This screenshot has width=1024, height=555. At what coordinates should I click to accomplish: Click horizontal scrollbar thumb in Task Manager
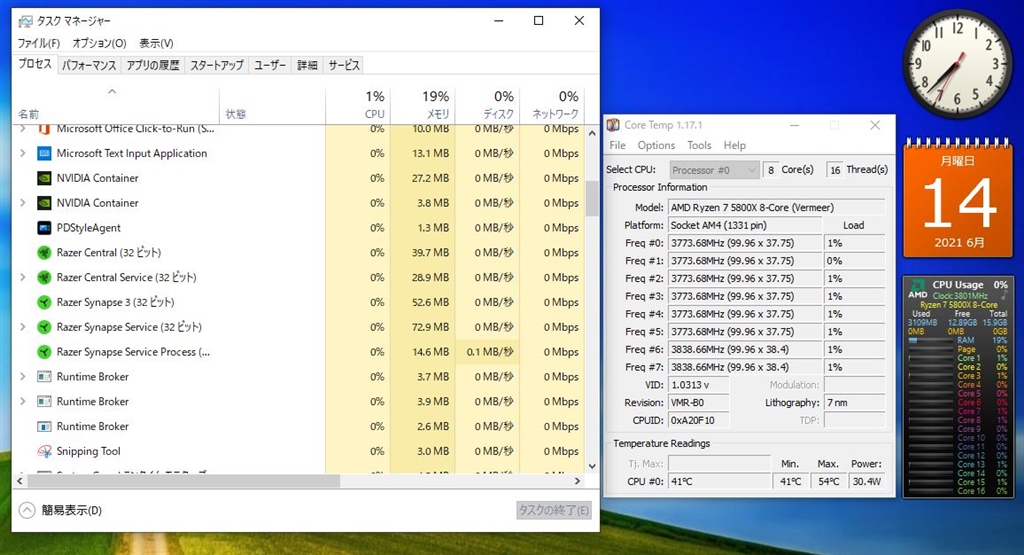pos(184,481)
